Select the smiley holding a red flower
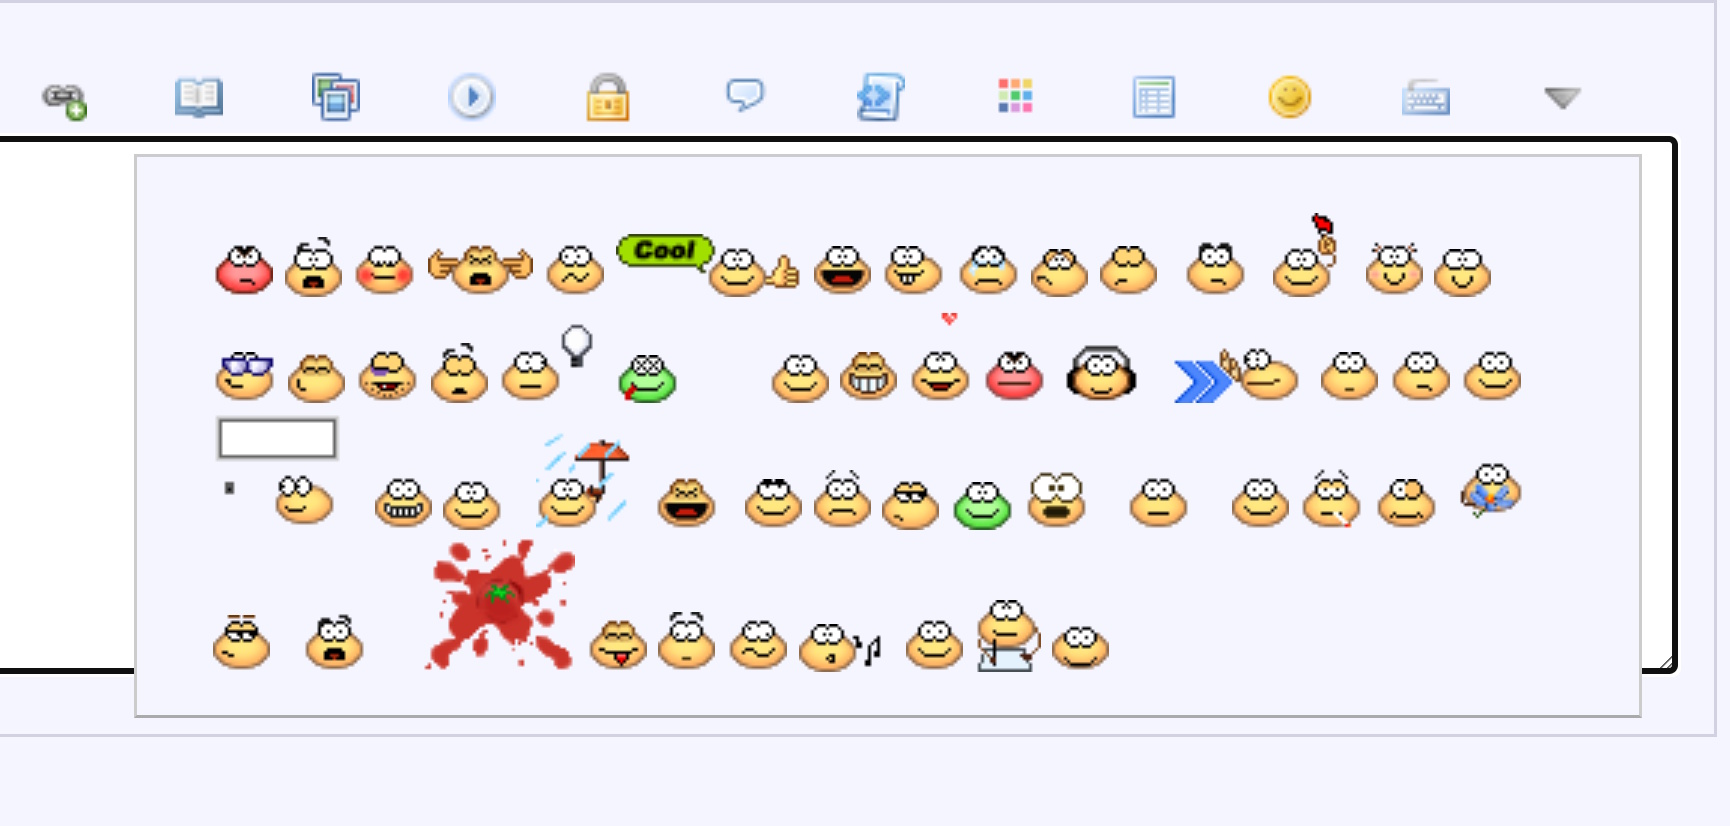1730x826 pixels. 1305,255
